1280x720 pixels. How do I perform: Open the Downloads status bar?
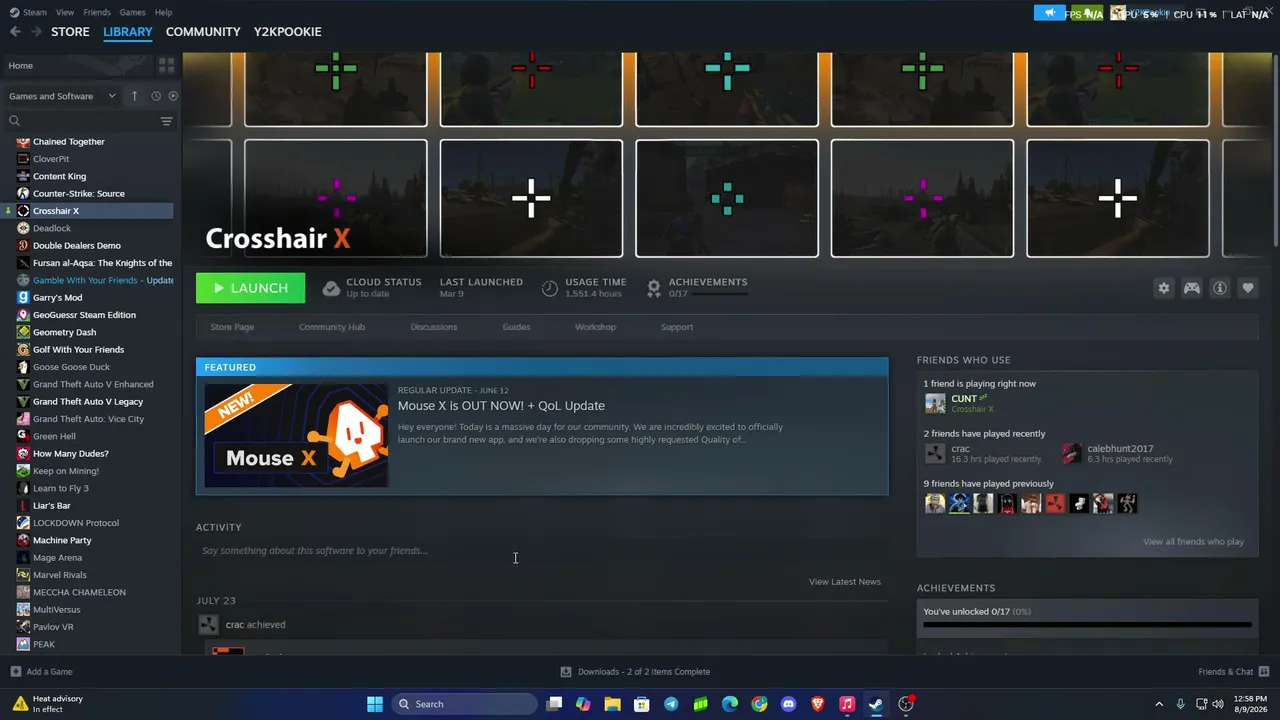(x=635, y=672)
